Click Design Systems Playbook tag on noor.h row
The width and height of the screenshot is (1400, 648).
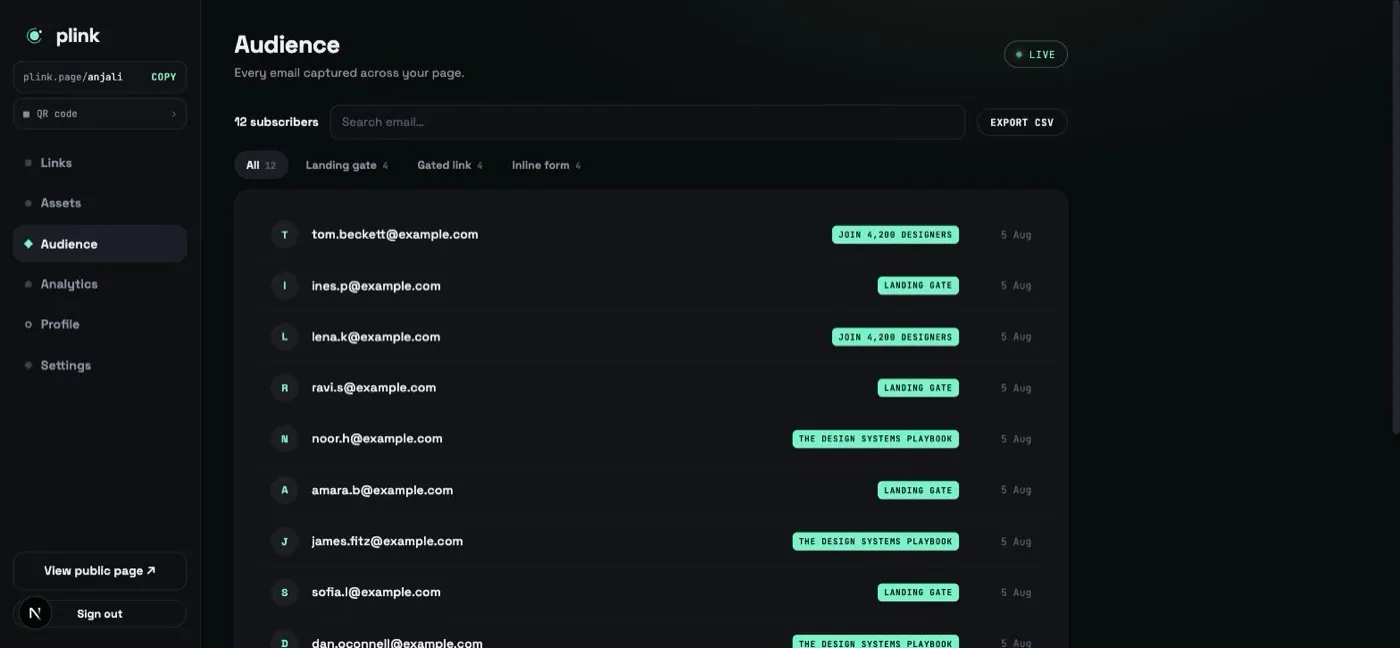[876, 439]
